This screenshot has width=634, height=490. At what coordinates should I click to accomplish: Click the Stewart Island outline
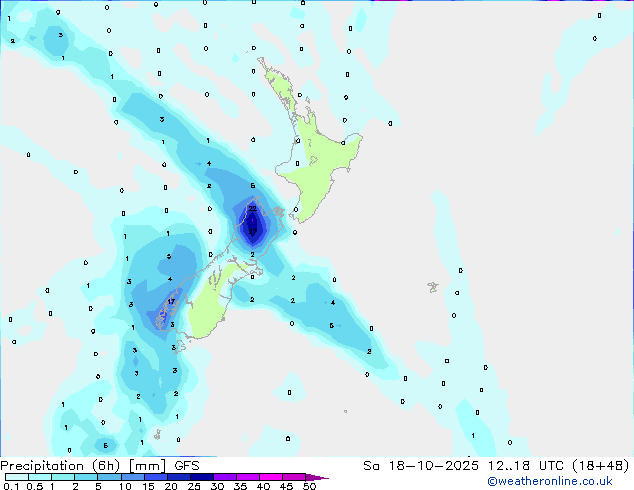(179, 347)
